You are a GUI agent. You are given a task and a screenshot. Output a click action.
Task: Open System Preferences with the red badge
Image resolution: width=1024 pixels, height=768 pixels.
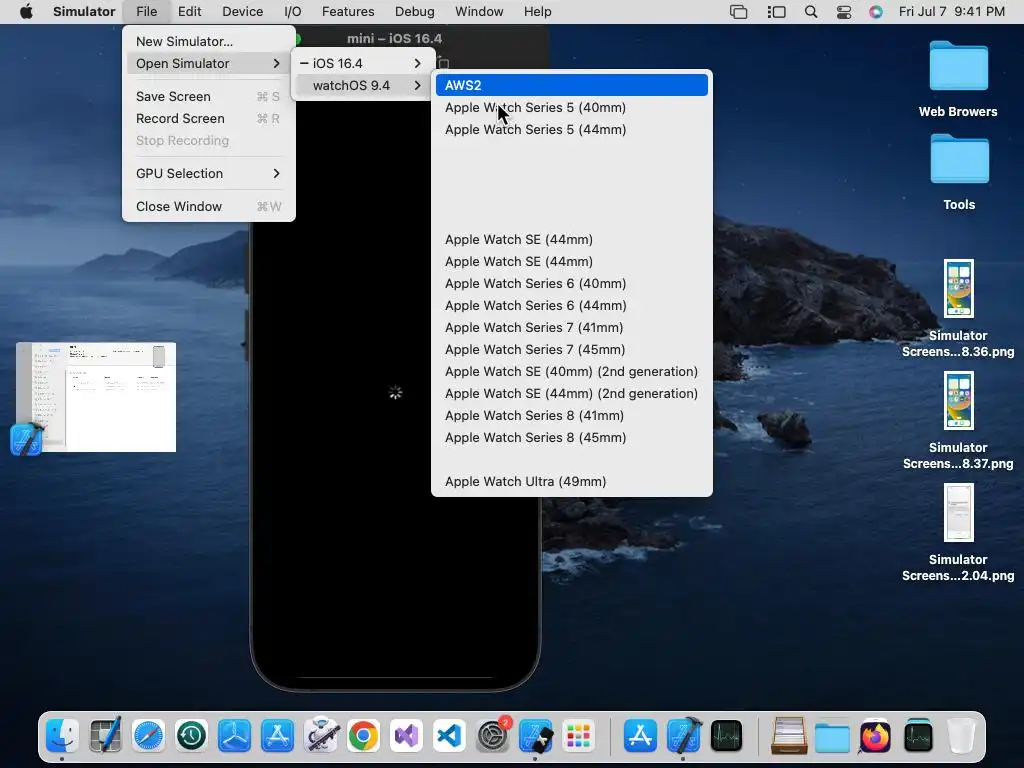(493, 736)
